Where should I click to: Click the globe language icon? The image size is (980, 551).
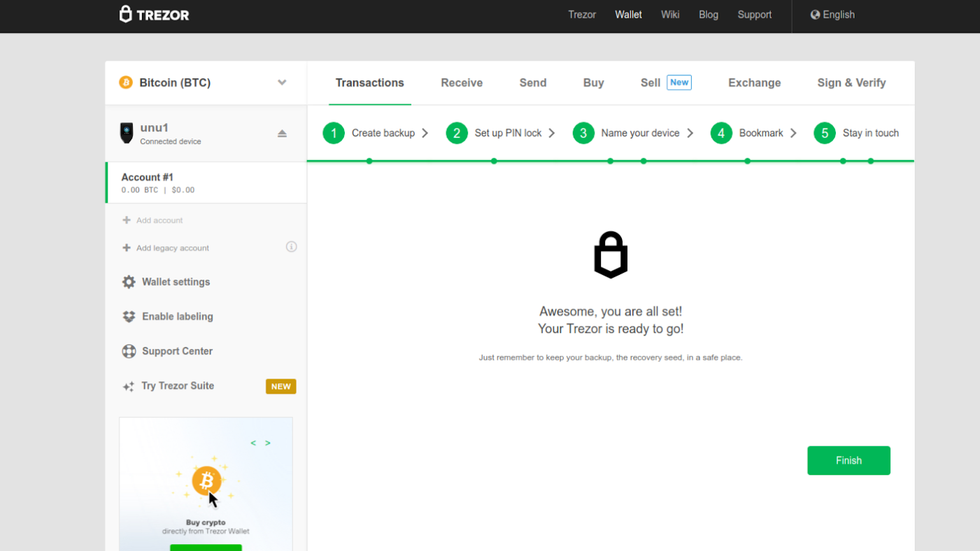pos(815,15)
